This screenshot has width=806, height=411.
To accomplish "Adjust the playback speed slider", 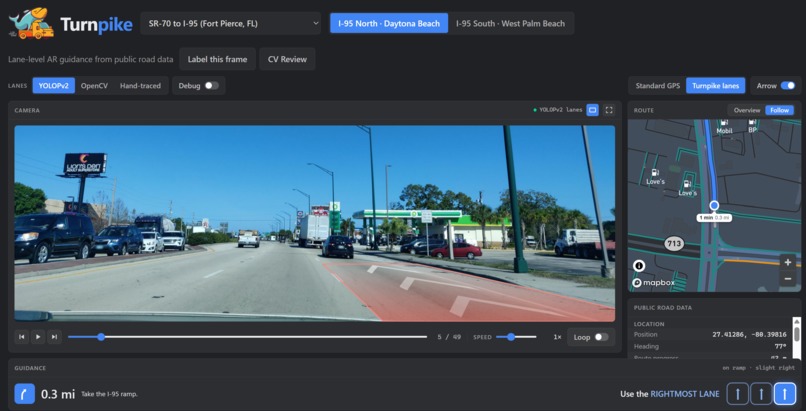I will click(x=516, y=337).
